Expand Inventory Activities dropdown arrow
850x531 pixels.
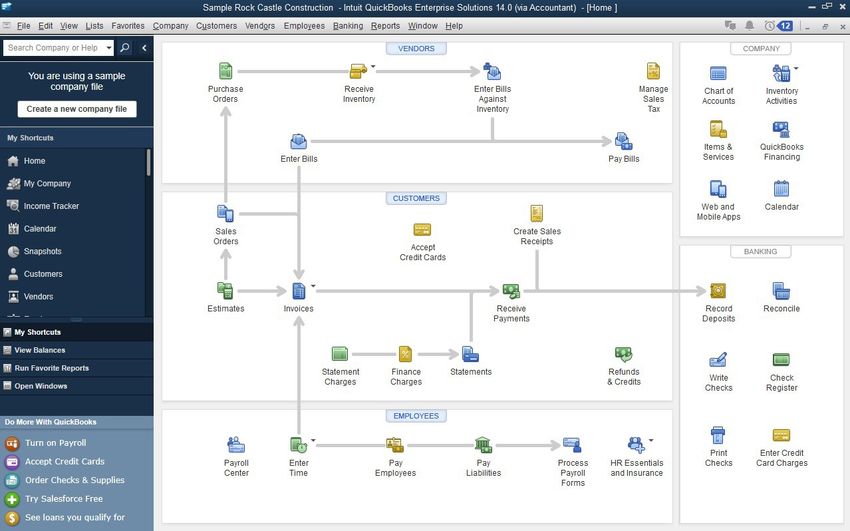(x=796, y=68)
